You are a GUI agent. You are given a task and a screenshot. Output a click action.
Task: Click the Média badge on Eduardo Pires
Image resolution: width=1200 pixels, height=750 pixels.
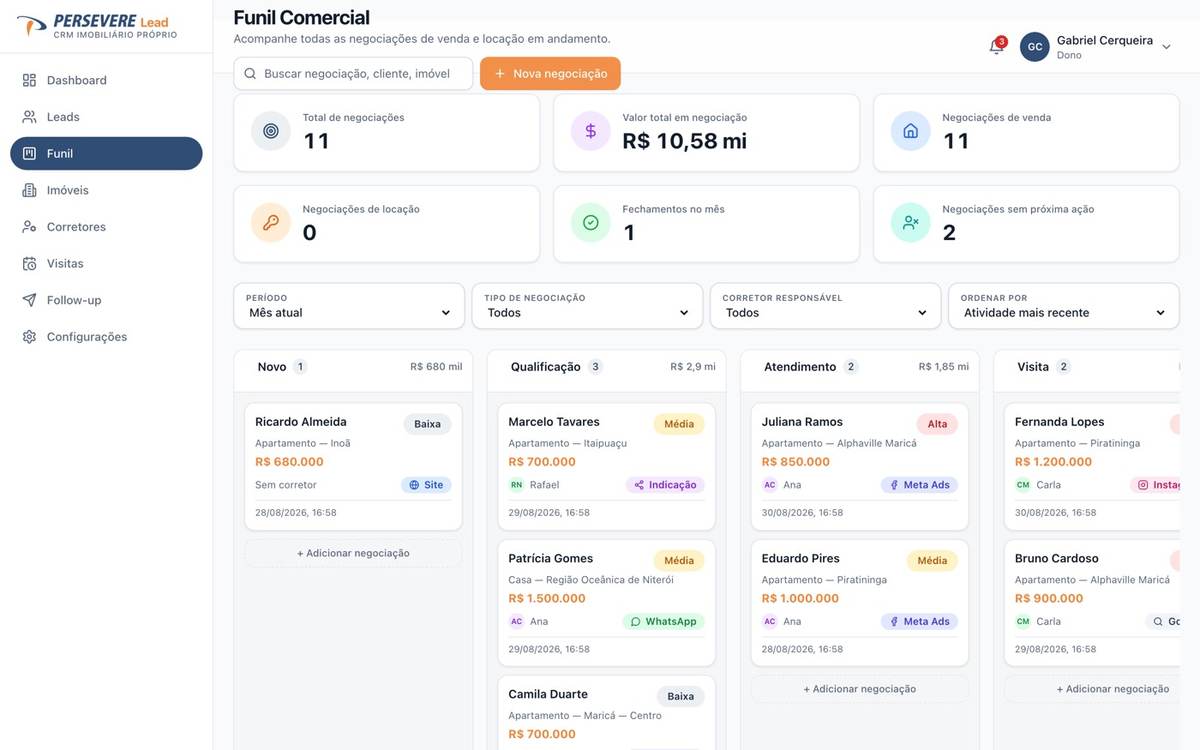932,561
